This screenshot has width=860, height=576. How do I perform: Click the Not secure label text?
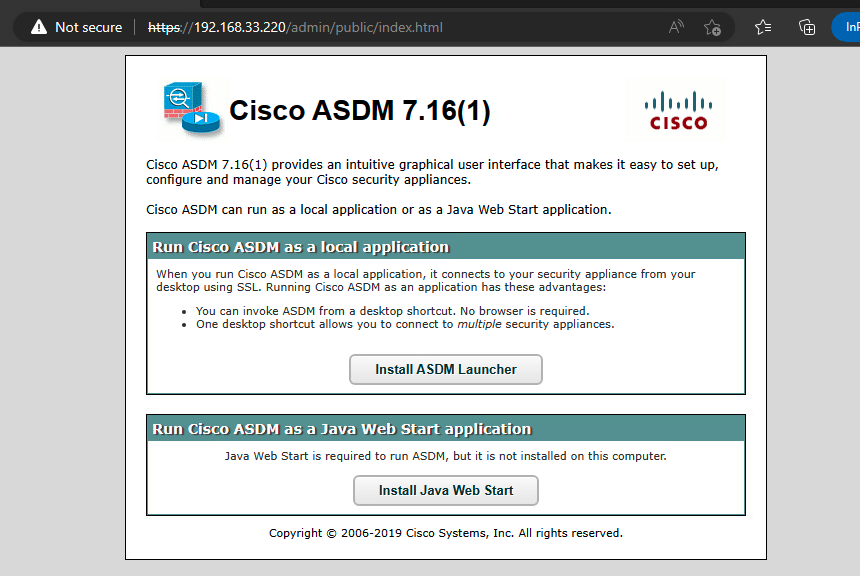click(x=88, y=27)
